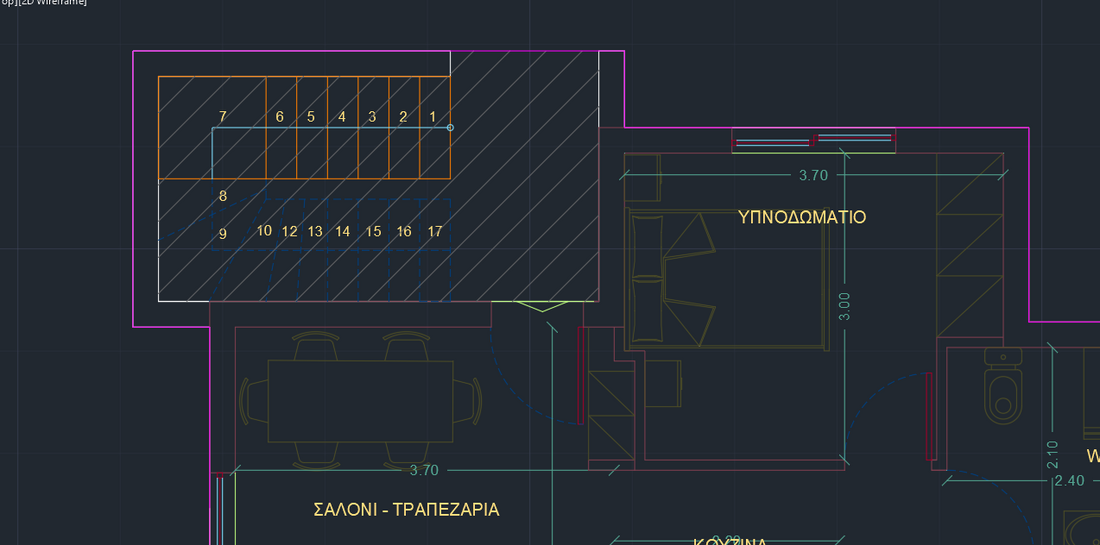The width and height of the screenshot is (1100, 545).
Task: Select the 2.10 vertical dimension text
Action: pyautogui.click(x=1052, y=455)
